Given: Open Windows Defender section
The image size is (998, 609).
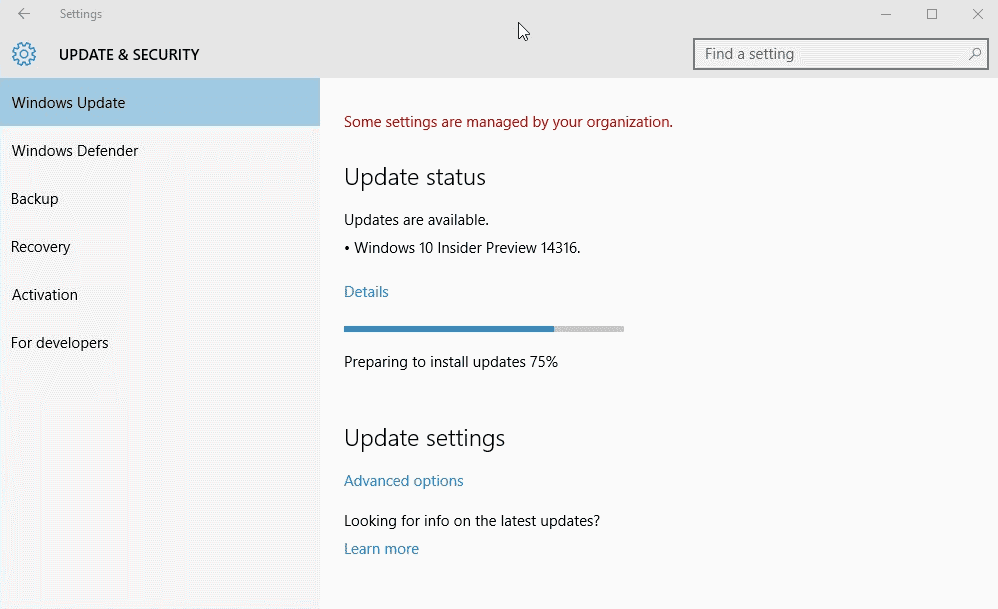Looking at the screenshot, I should pyautogui.click(x=160, y=151).
